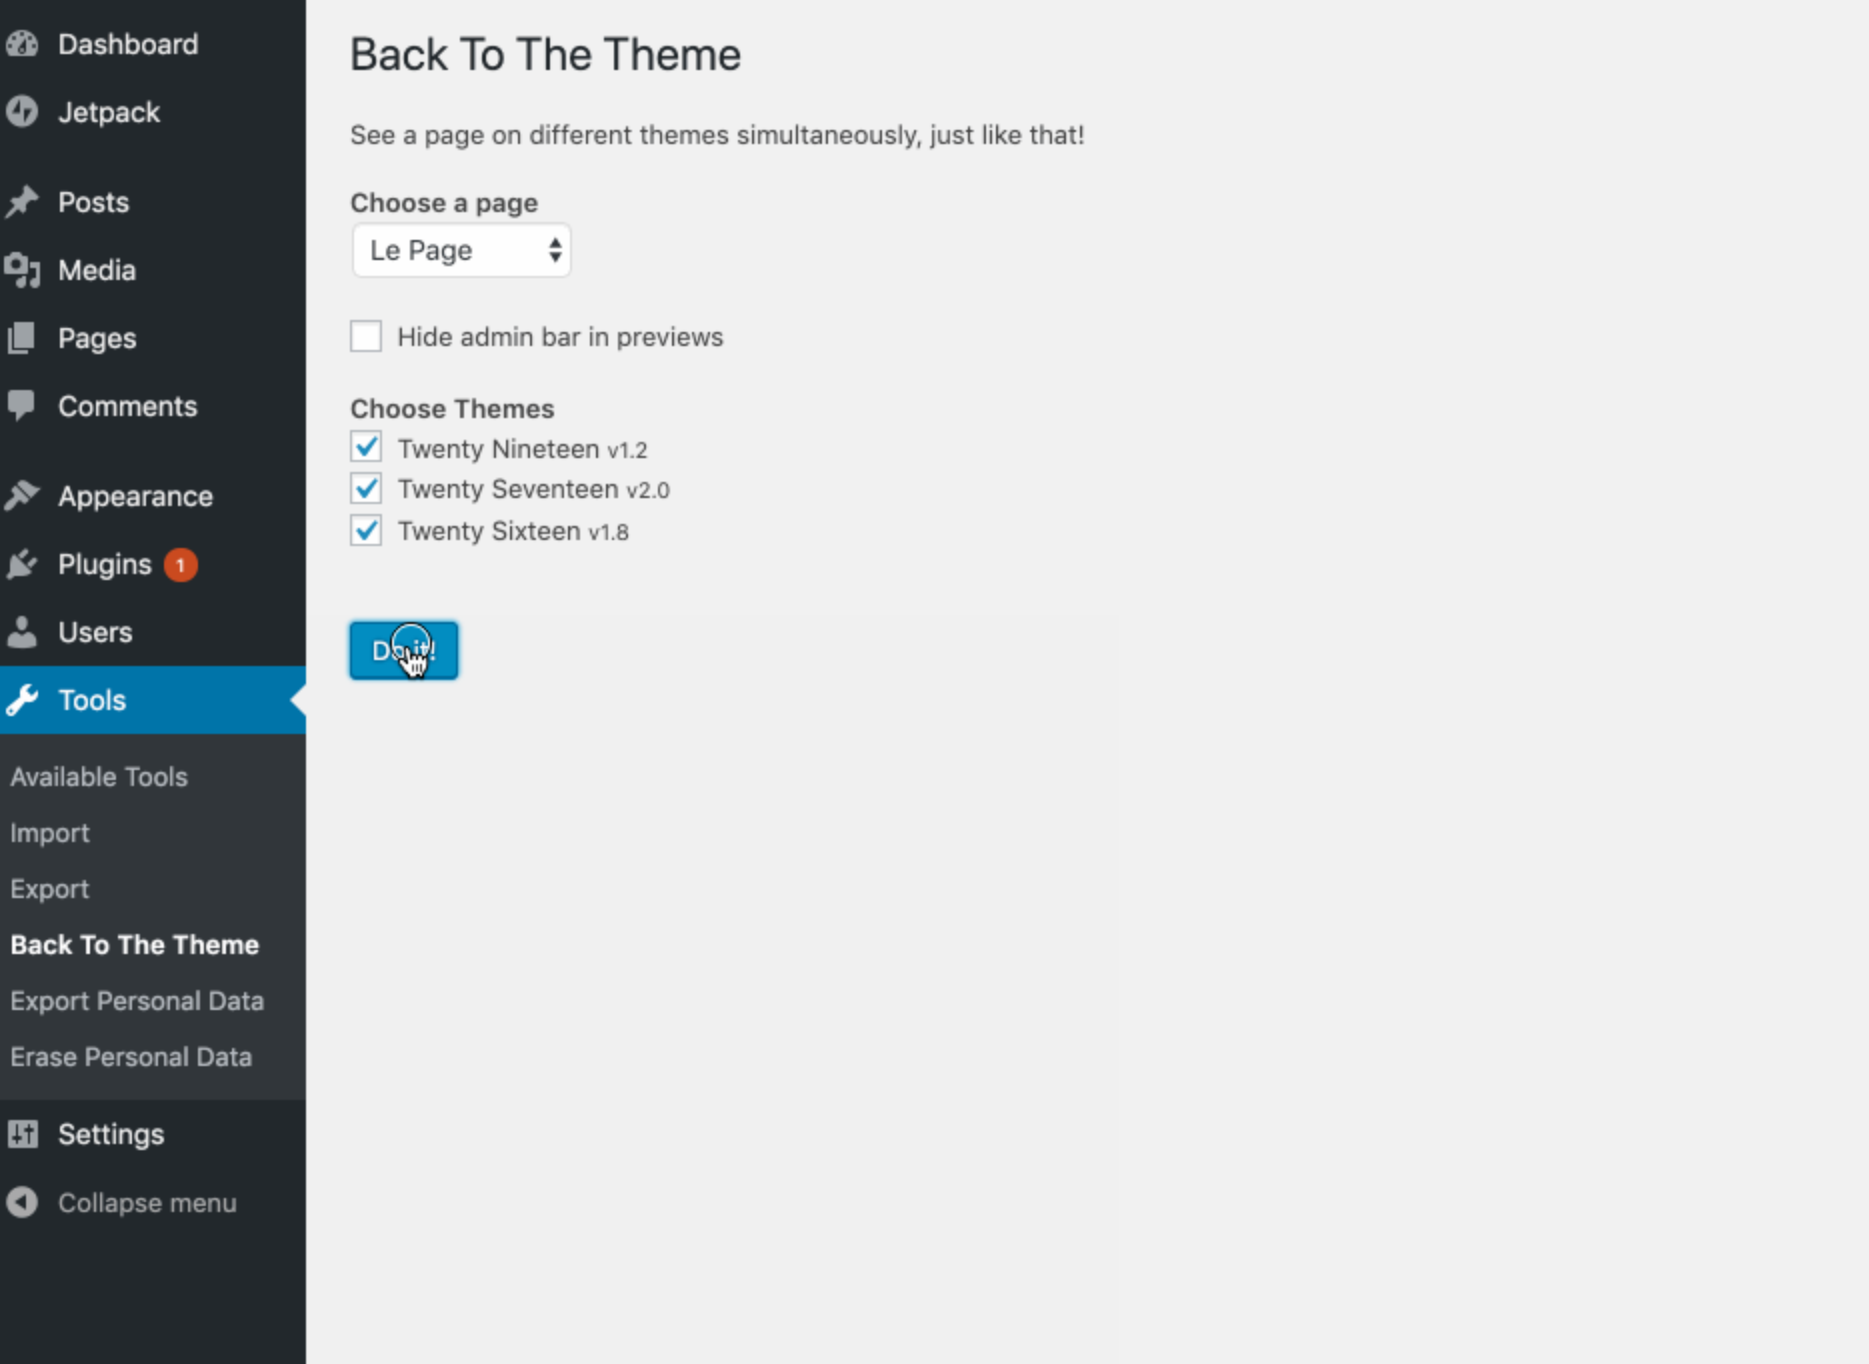
Task: Click the Comments speech bubble icon
Action: 22,406
